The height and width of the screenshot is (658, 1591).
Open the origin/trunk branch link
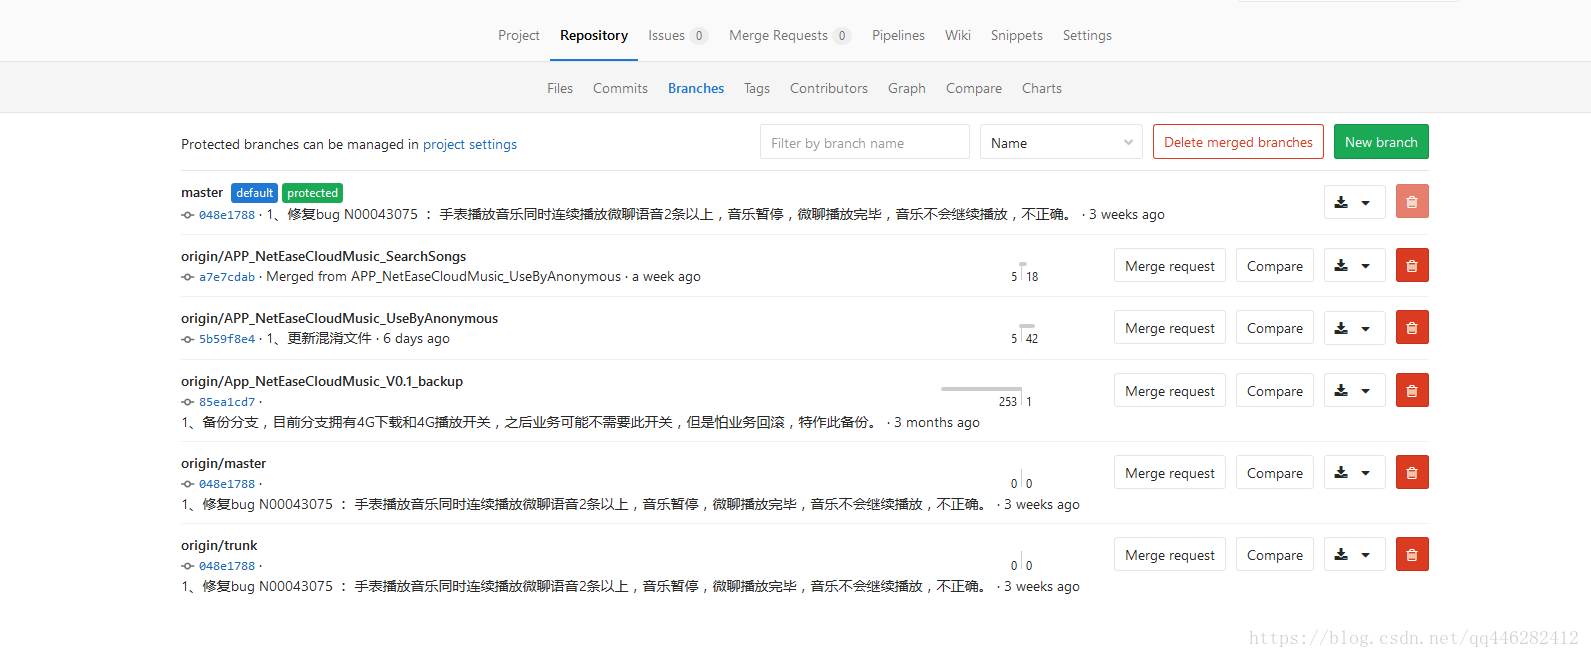coord(219,545)
